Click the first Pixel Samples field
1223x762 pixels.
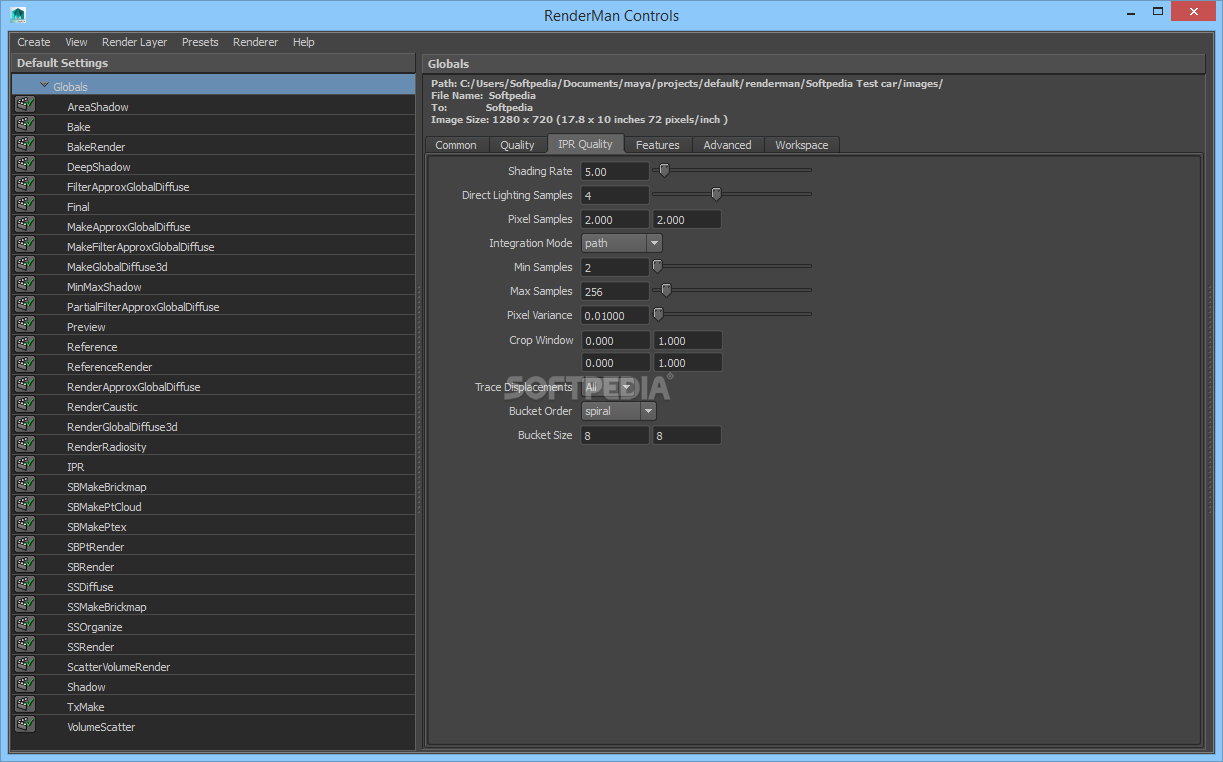615,219
